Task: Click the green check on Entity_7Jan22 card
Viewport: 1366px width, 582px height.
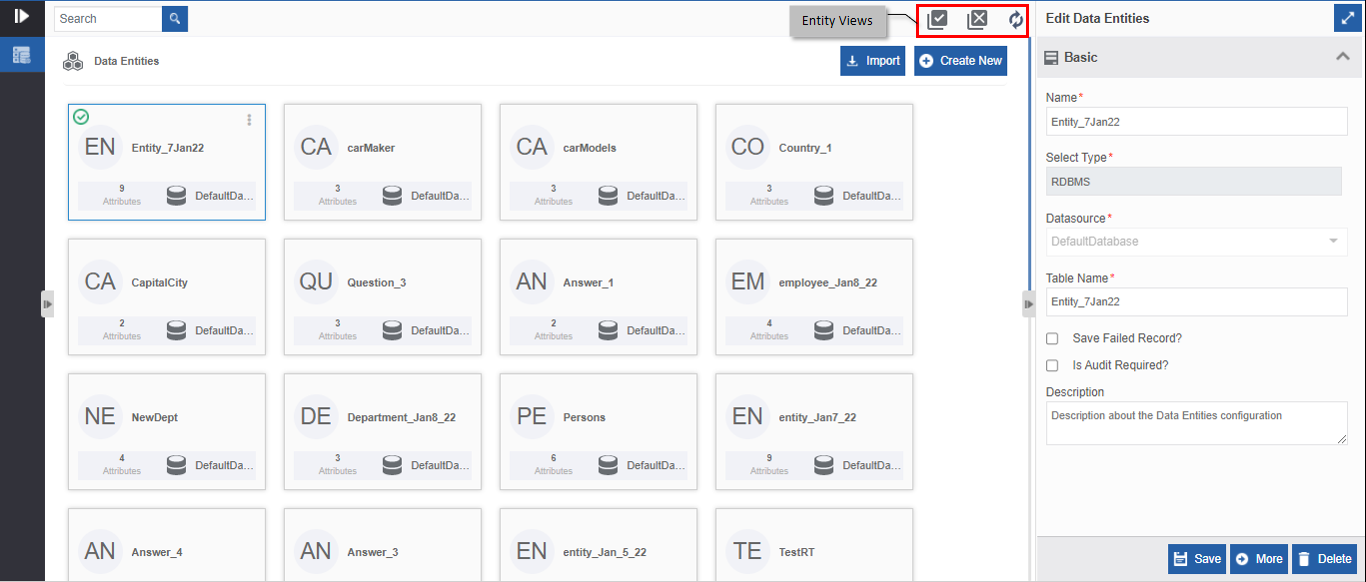Action: pyautogui.click(x=81, y=117)
